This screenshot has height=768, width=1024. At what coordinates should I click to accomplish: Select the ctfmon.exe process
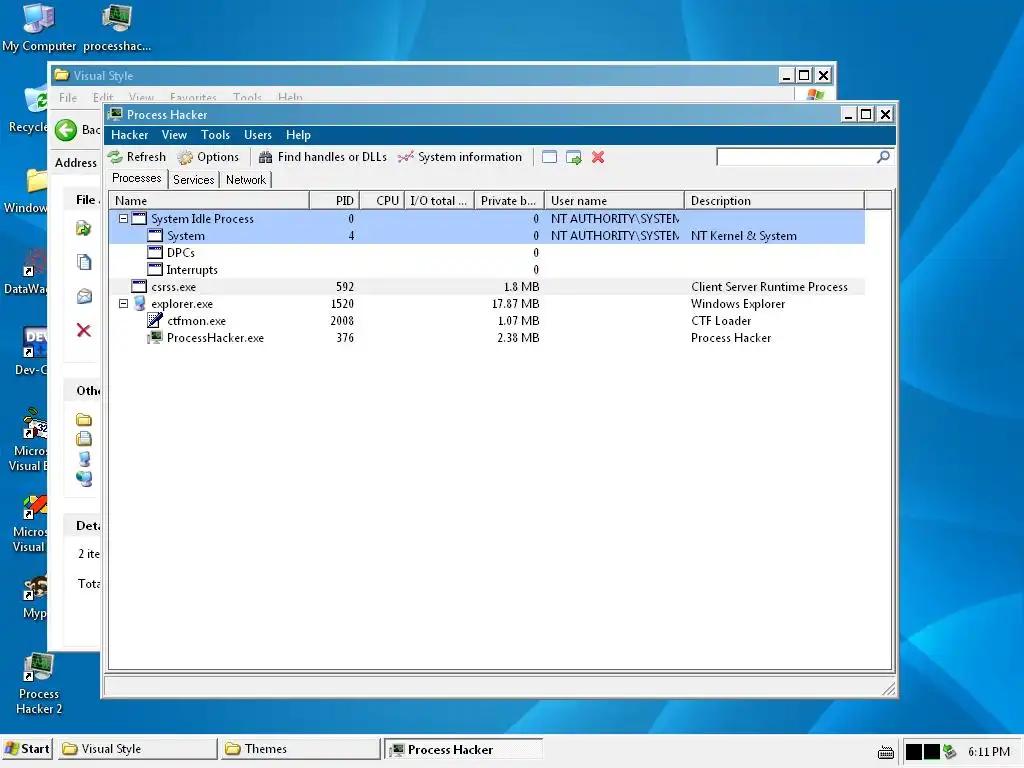(x=487, y=321)
